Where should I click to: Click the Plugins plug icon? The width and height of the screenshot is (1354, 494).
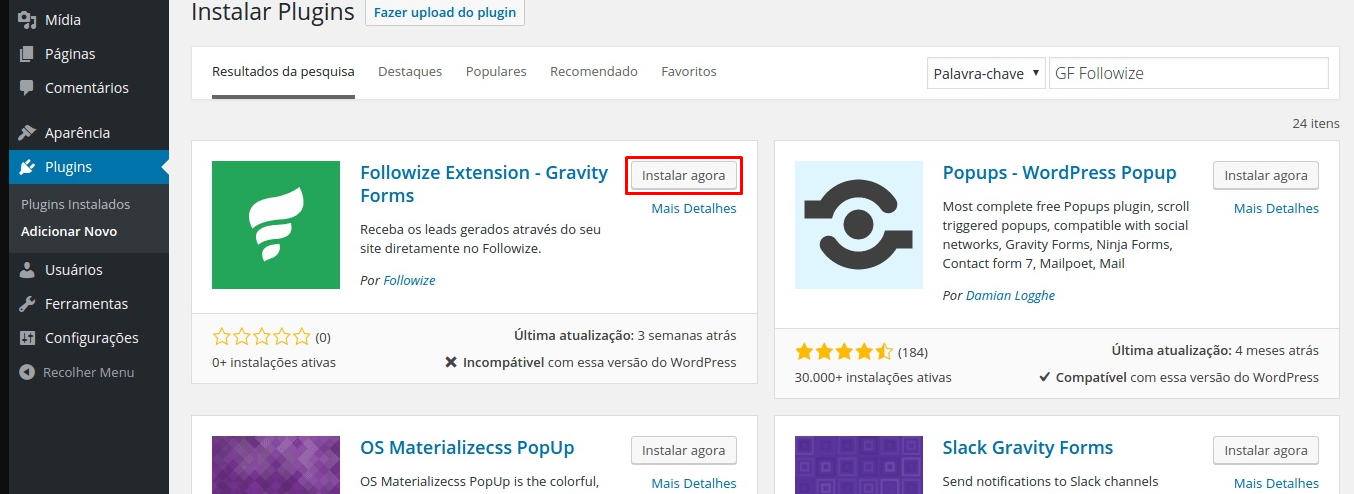27,167
